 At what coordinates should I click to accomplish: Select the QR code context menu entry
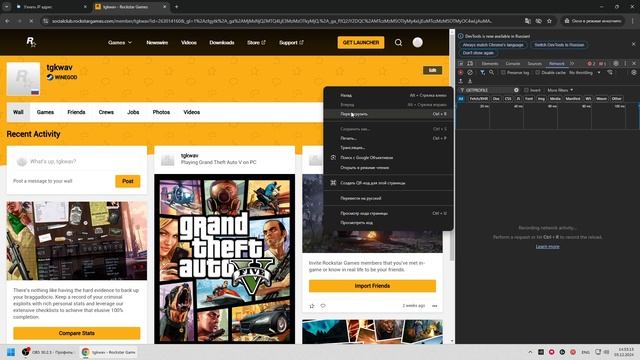[x=388, y=183]
